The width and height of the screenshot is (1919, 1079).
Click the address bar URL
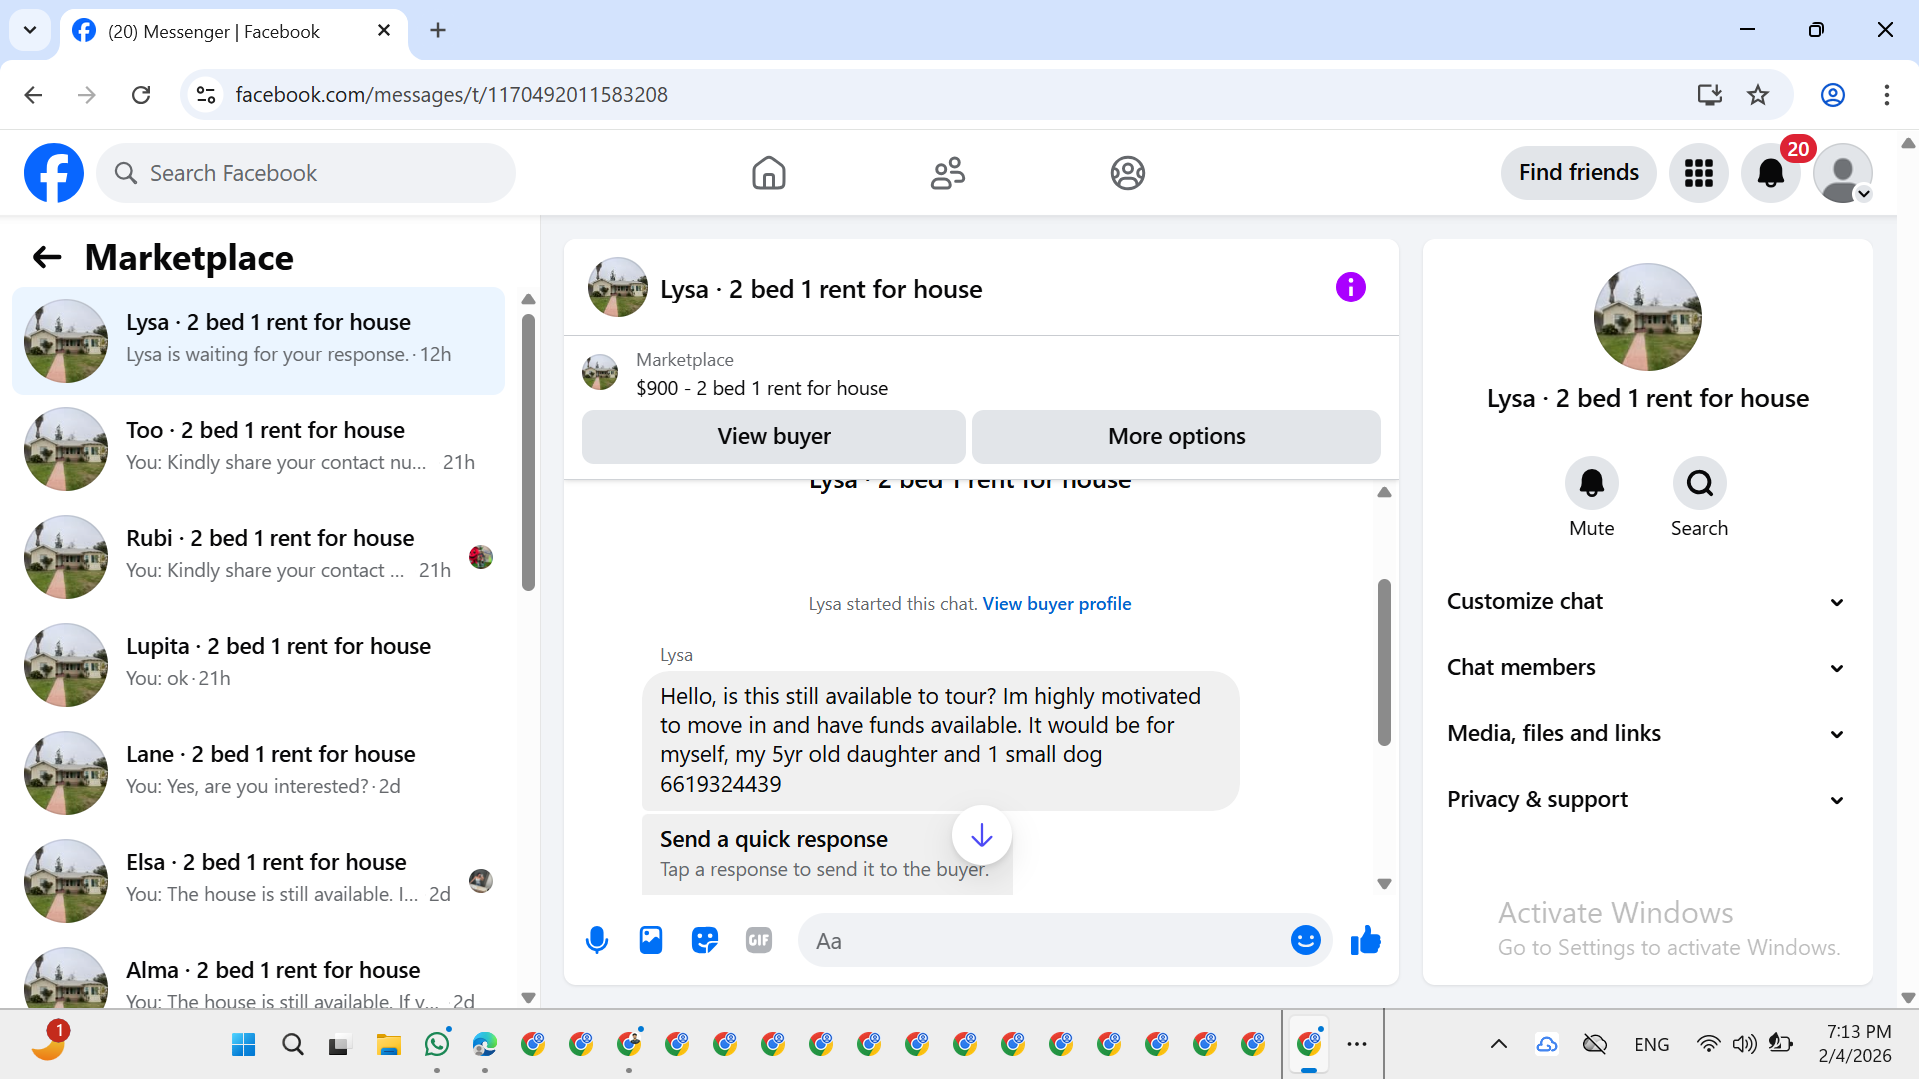pyautogui.click(x=451, y=95)
